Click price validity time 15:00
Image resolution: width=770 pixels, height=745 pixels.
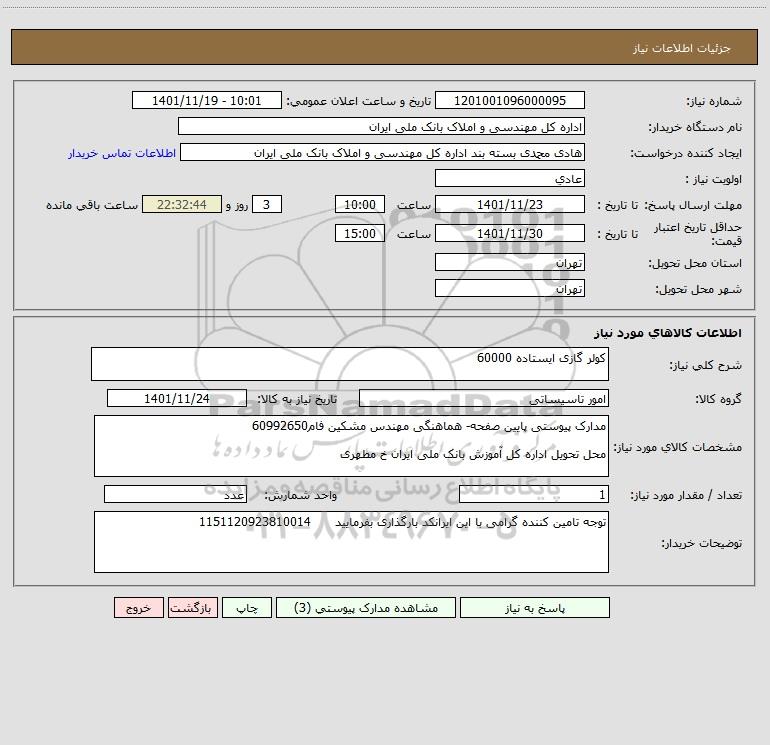(x=359, y=233)
